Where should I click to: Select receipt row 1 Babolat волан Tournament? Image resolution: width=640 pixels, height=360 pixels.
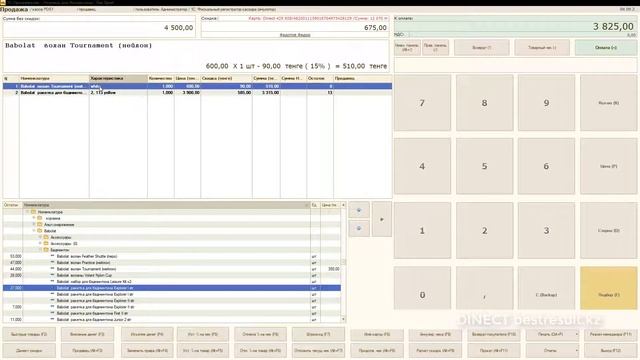pos(198,86)
